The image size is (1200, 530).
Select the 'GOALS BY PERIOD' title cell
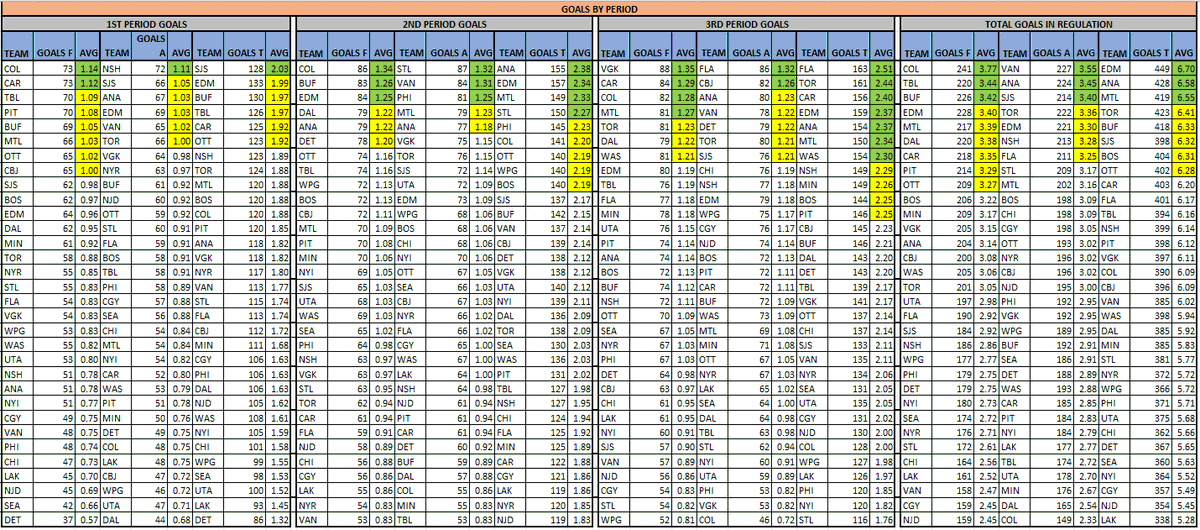click(600, 7)
